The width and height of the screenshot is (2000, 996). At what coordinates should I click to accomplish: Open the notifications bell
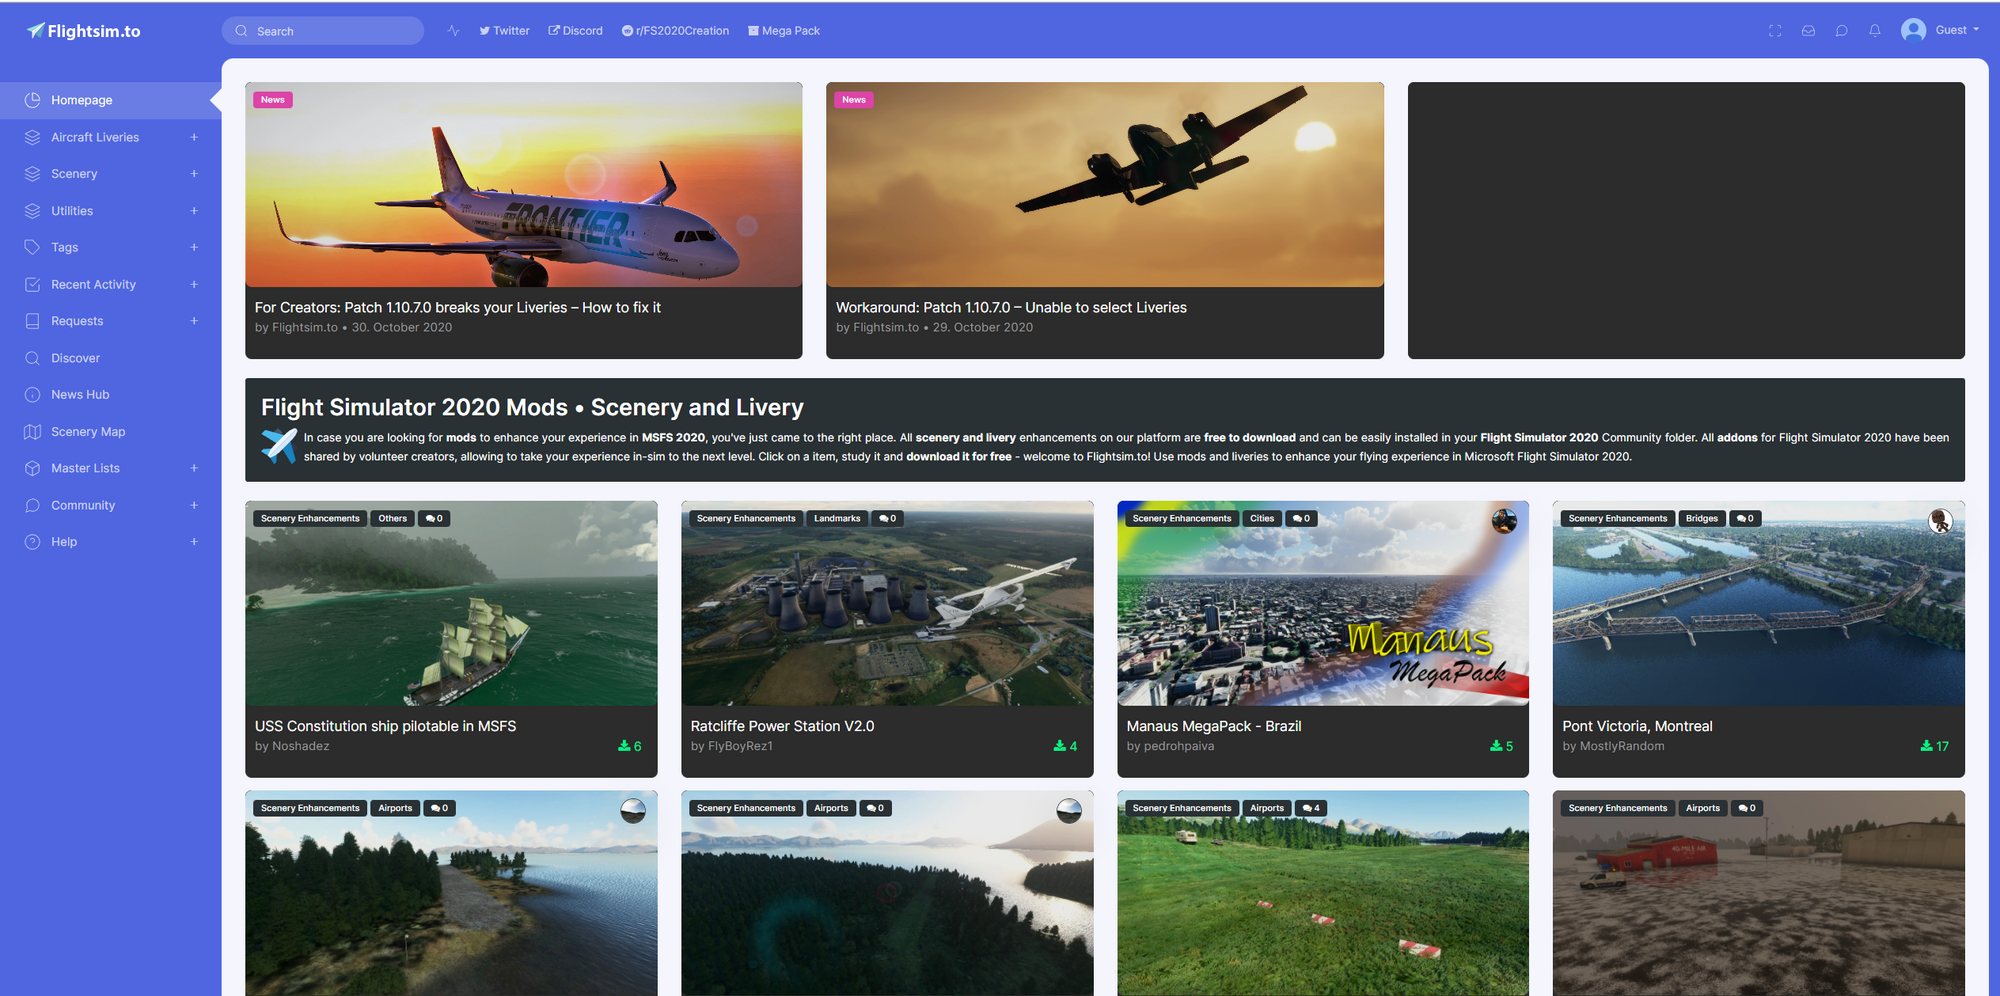pyautogui.click(x=1875, y=31)
